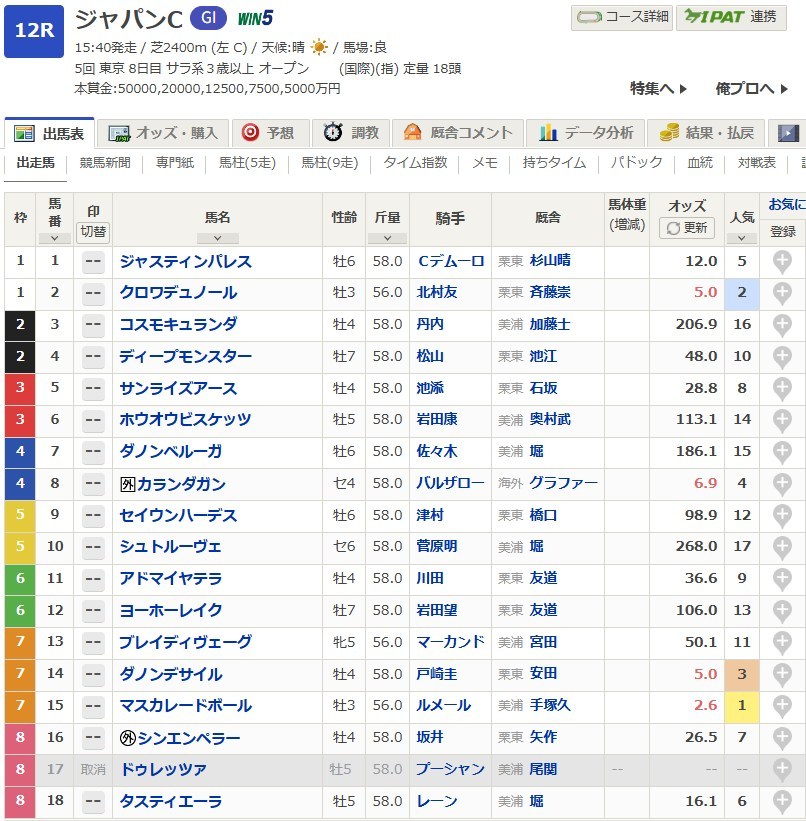The image size is (806, 821).
Task: Open the 結果・払戻 coins tab
Action: click(x=706, y=133)
